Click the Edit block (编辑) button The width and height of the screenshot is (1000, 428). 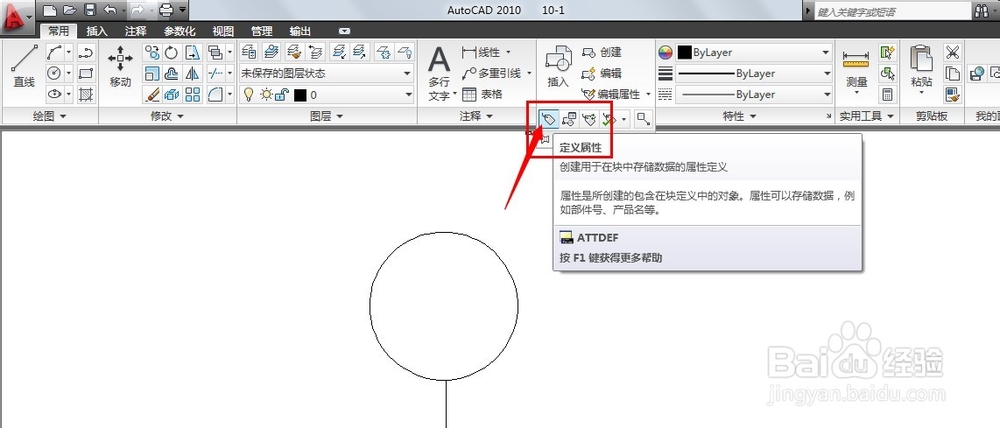pos(601,73)
